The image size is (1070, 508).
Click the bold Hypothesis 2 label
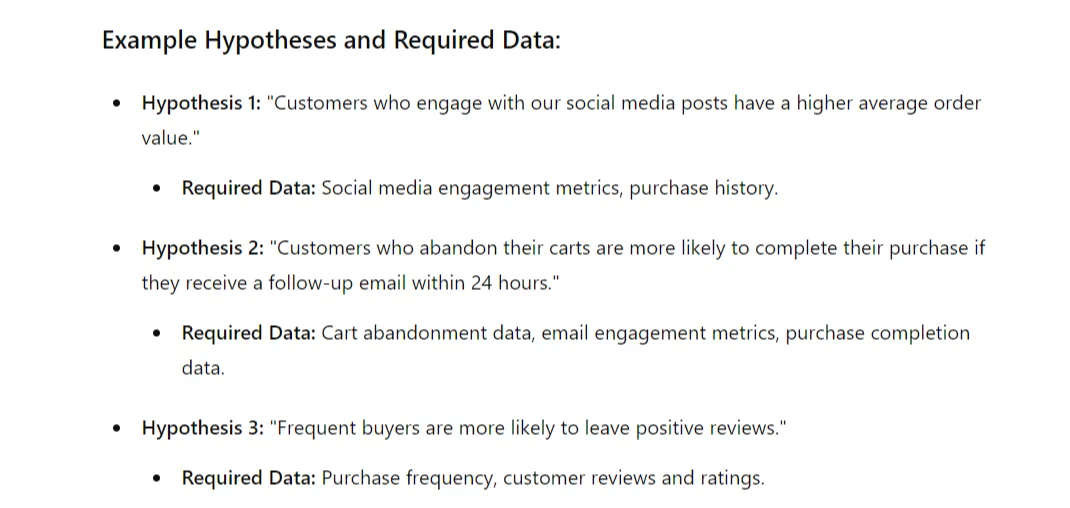[203, 249]
